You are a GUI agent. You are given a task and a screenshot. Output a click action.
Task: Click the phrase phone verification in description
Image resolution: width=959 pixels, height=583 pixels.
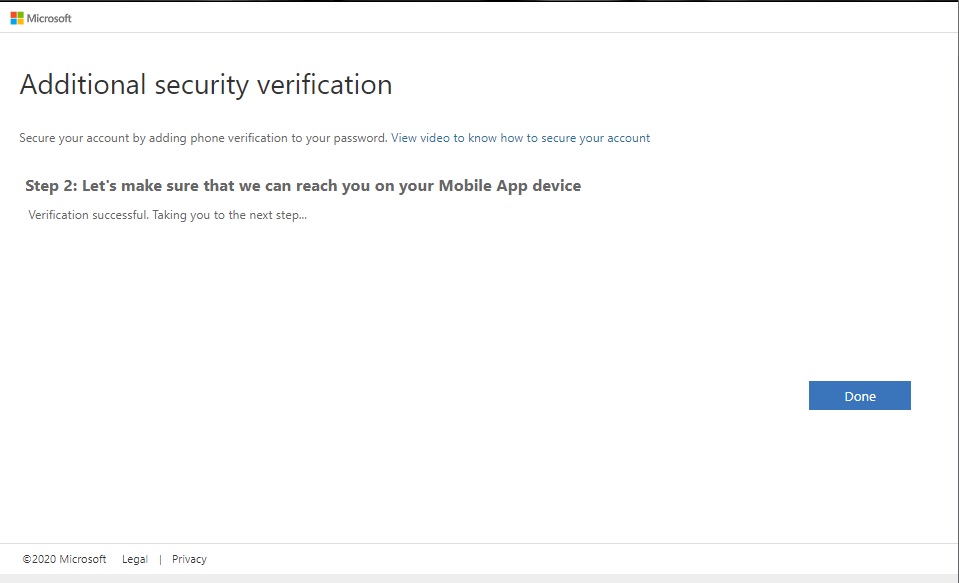click(x=245, y=138)
